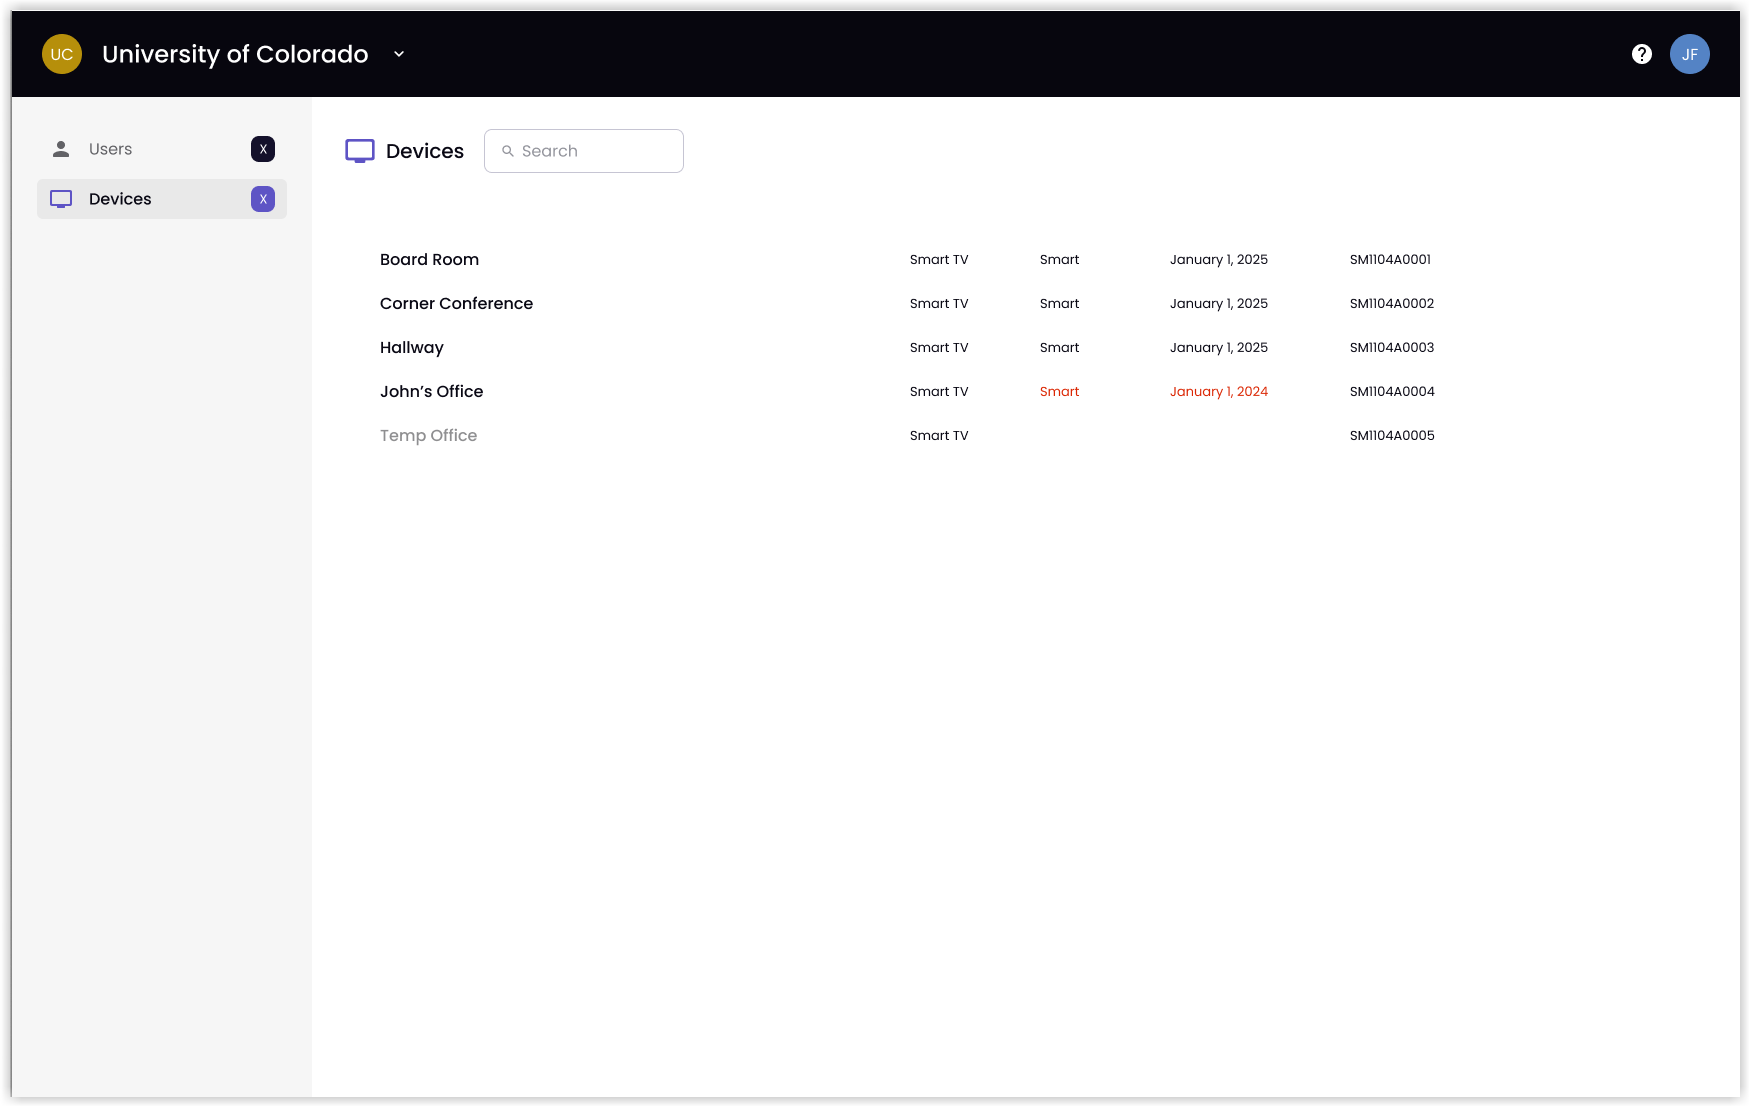This screenshot has width=1750, height=1107.
Task: Expand the University of Colorado dropdown chevron
Action: tap(399, 54)
